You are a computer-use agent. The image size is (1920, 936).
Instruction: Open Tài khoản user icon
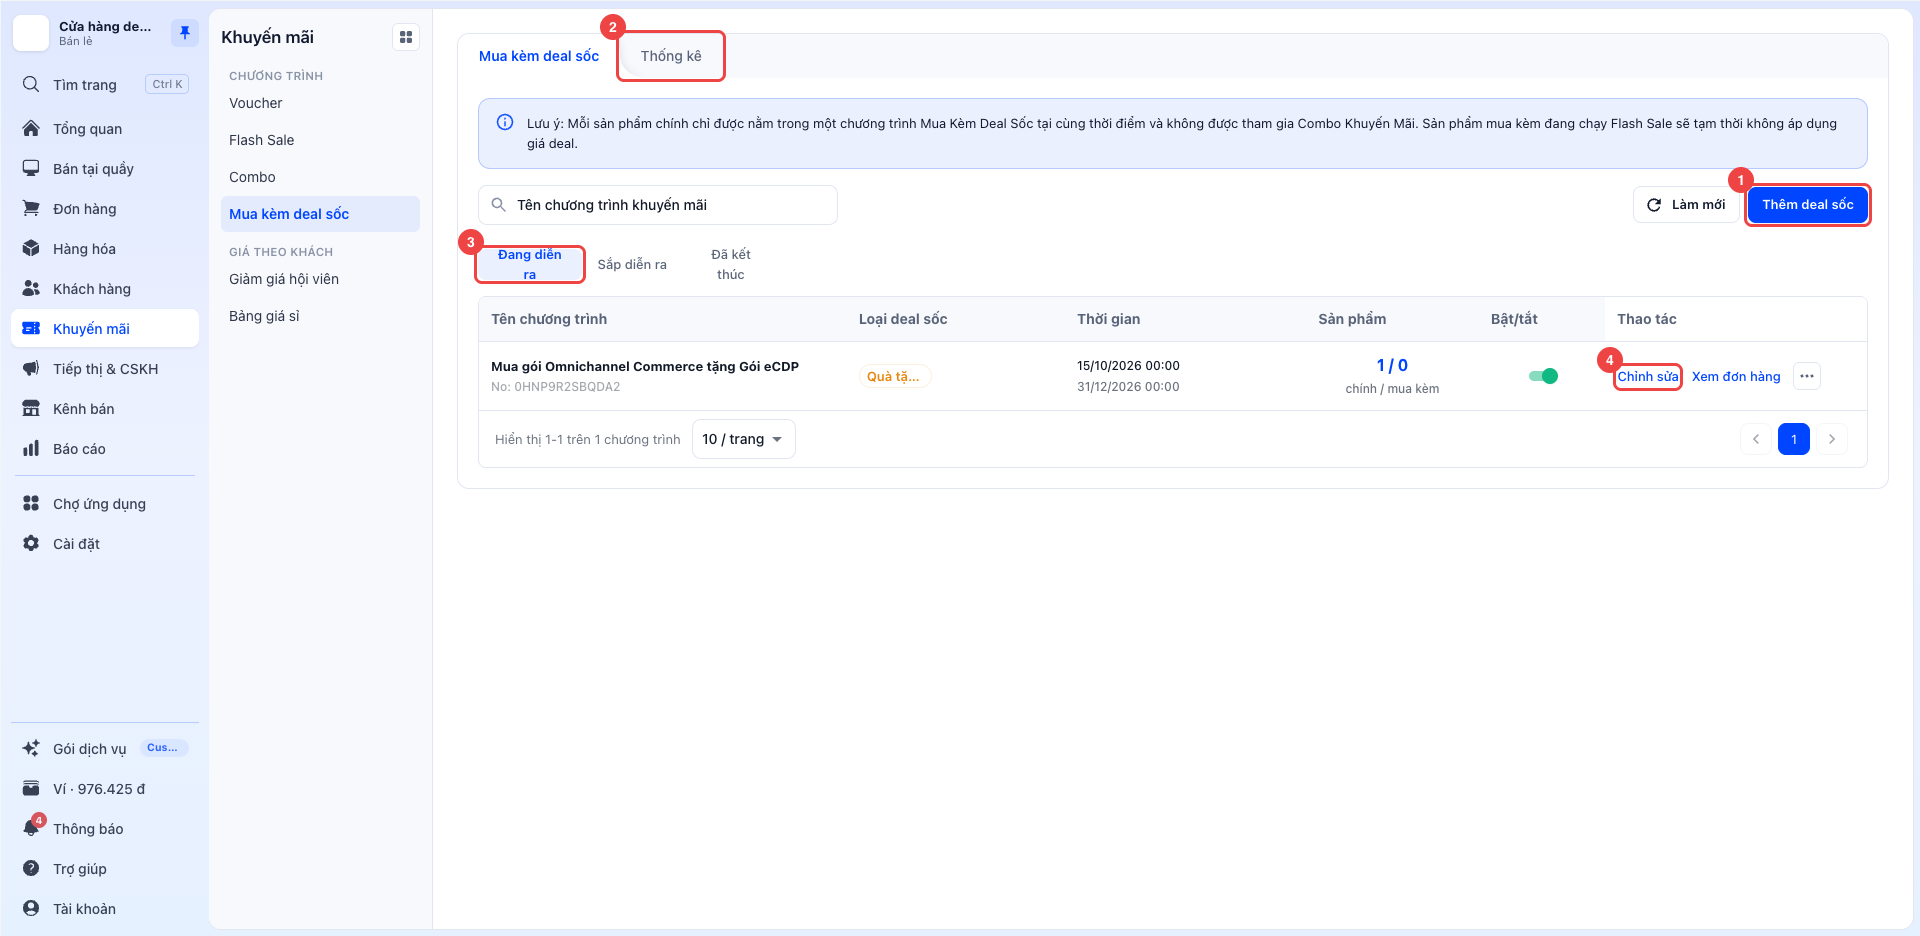31,908
